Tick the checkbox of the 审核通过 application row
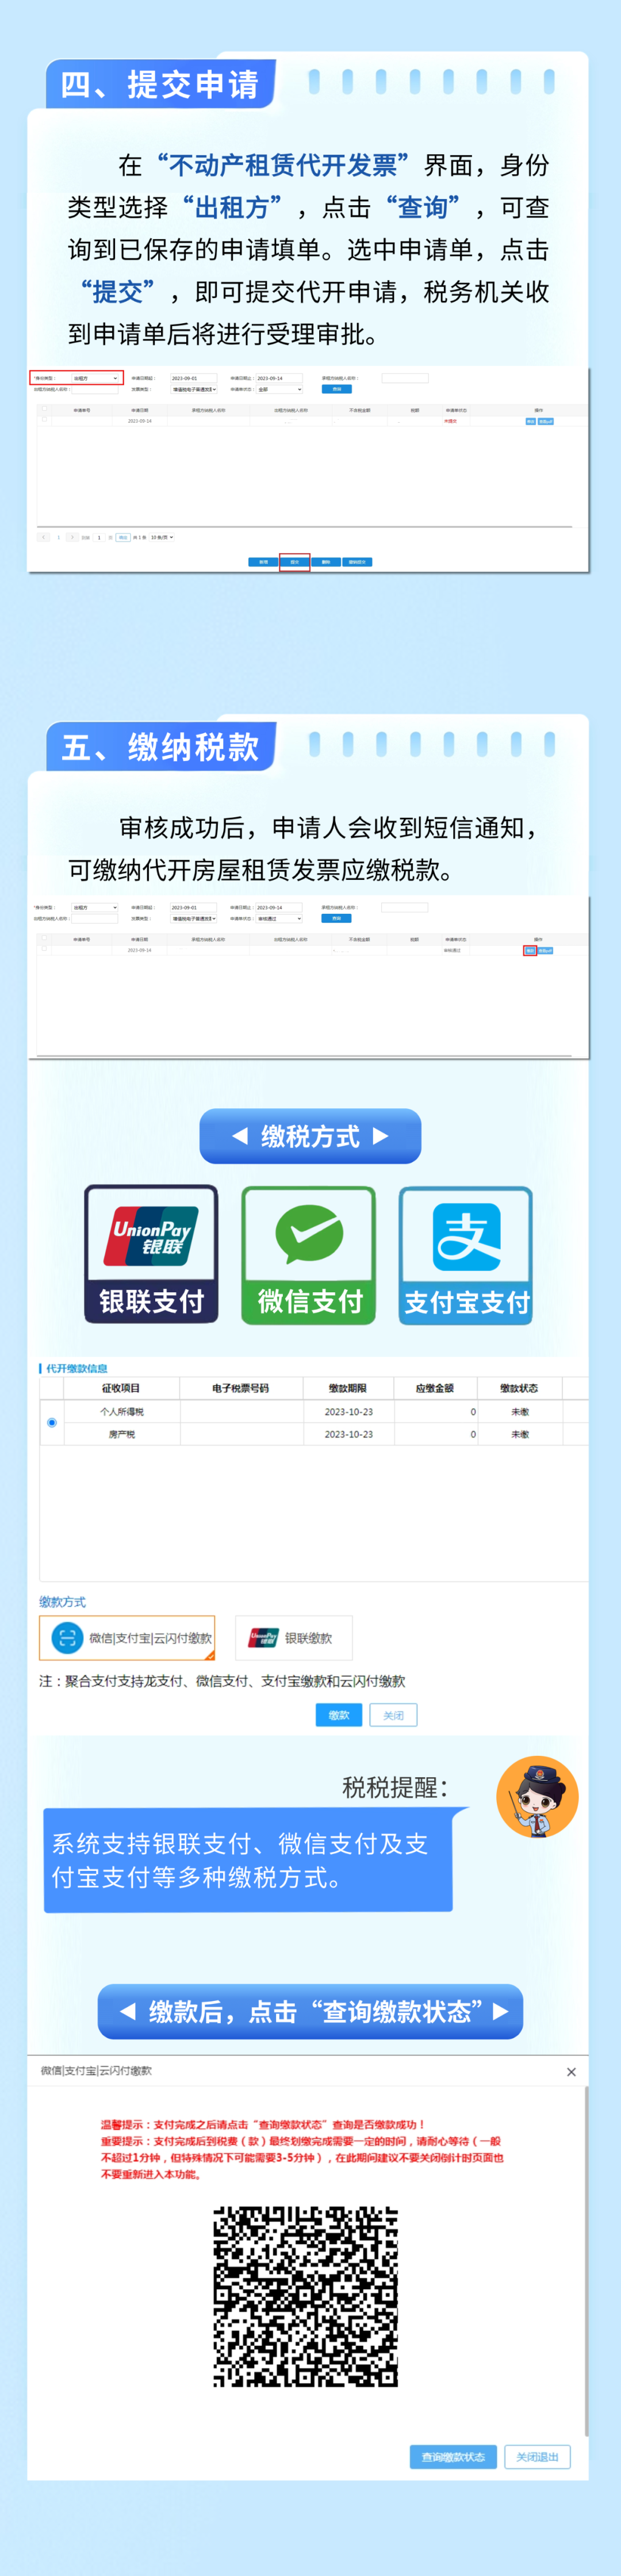 tap(44, 949)
